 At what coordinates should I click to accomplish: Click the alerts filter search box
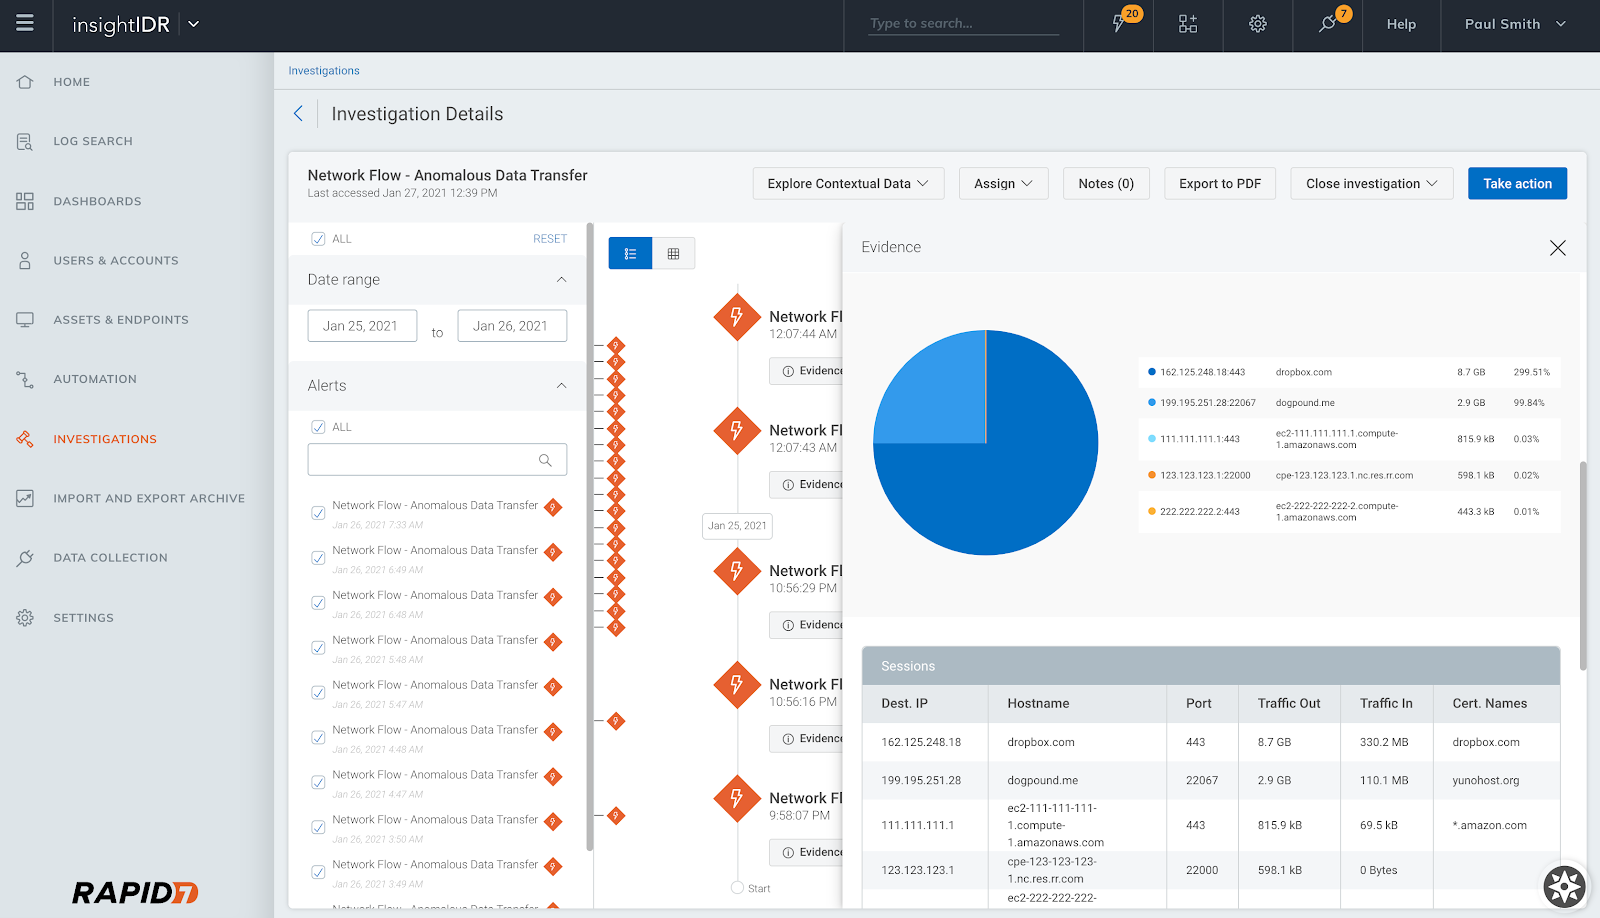click(437, 460)
